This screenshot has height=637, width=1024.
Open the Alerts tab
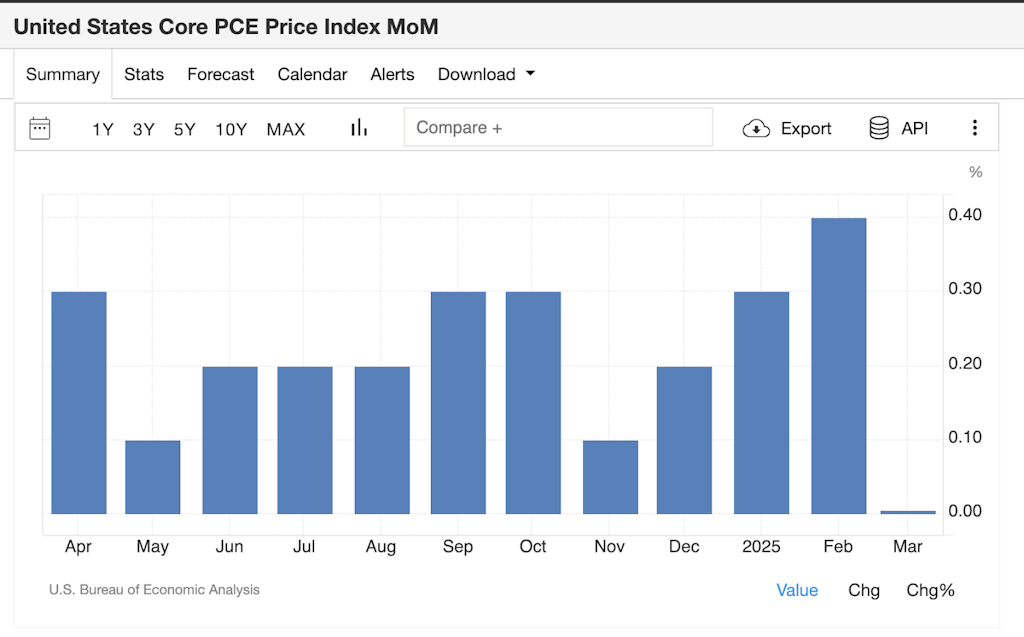coord(392,74)
